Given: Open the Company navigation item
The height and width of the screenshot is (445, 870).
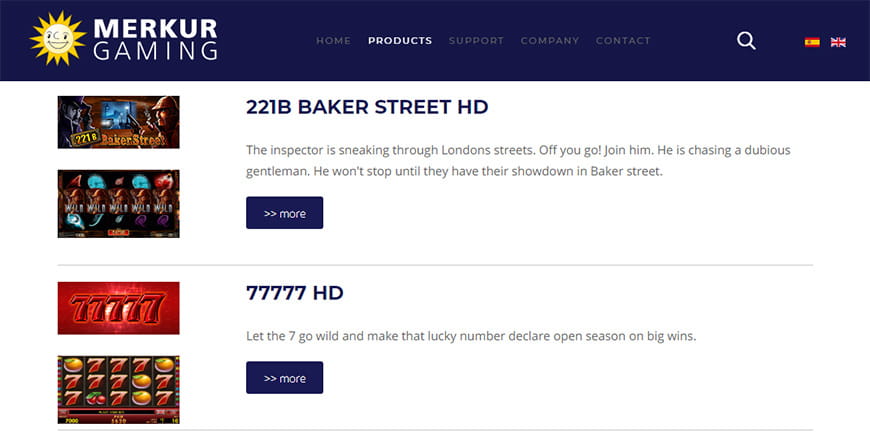Looking at the screenshot, I should point(549,41).
